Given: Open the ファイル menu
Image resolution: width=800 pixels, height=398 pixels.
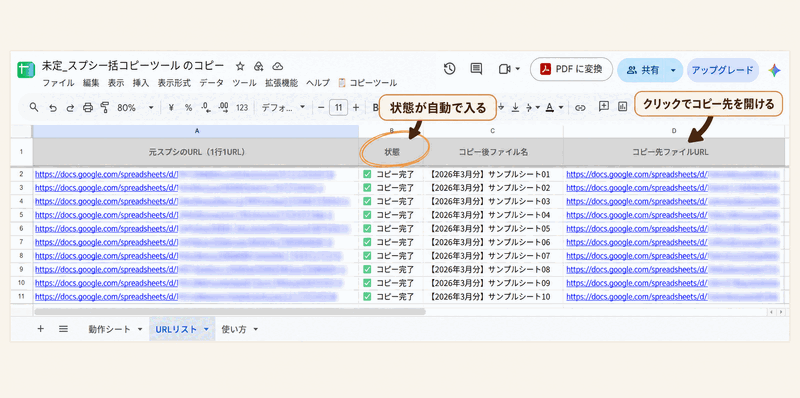Looking at the screenshot, I should tap(58, 83).
